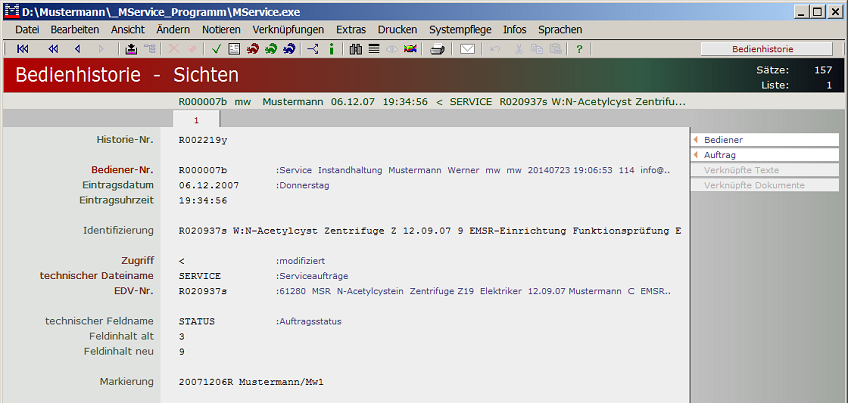Click the blue branching links icon
The image size is (848, 403).
(313, 49)
